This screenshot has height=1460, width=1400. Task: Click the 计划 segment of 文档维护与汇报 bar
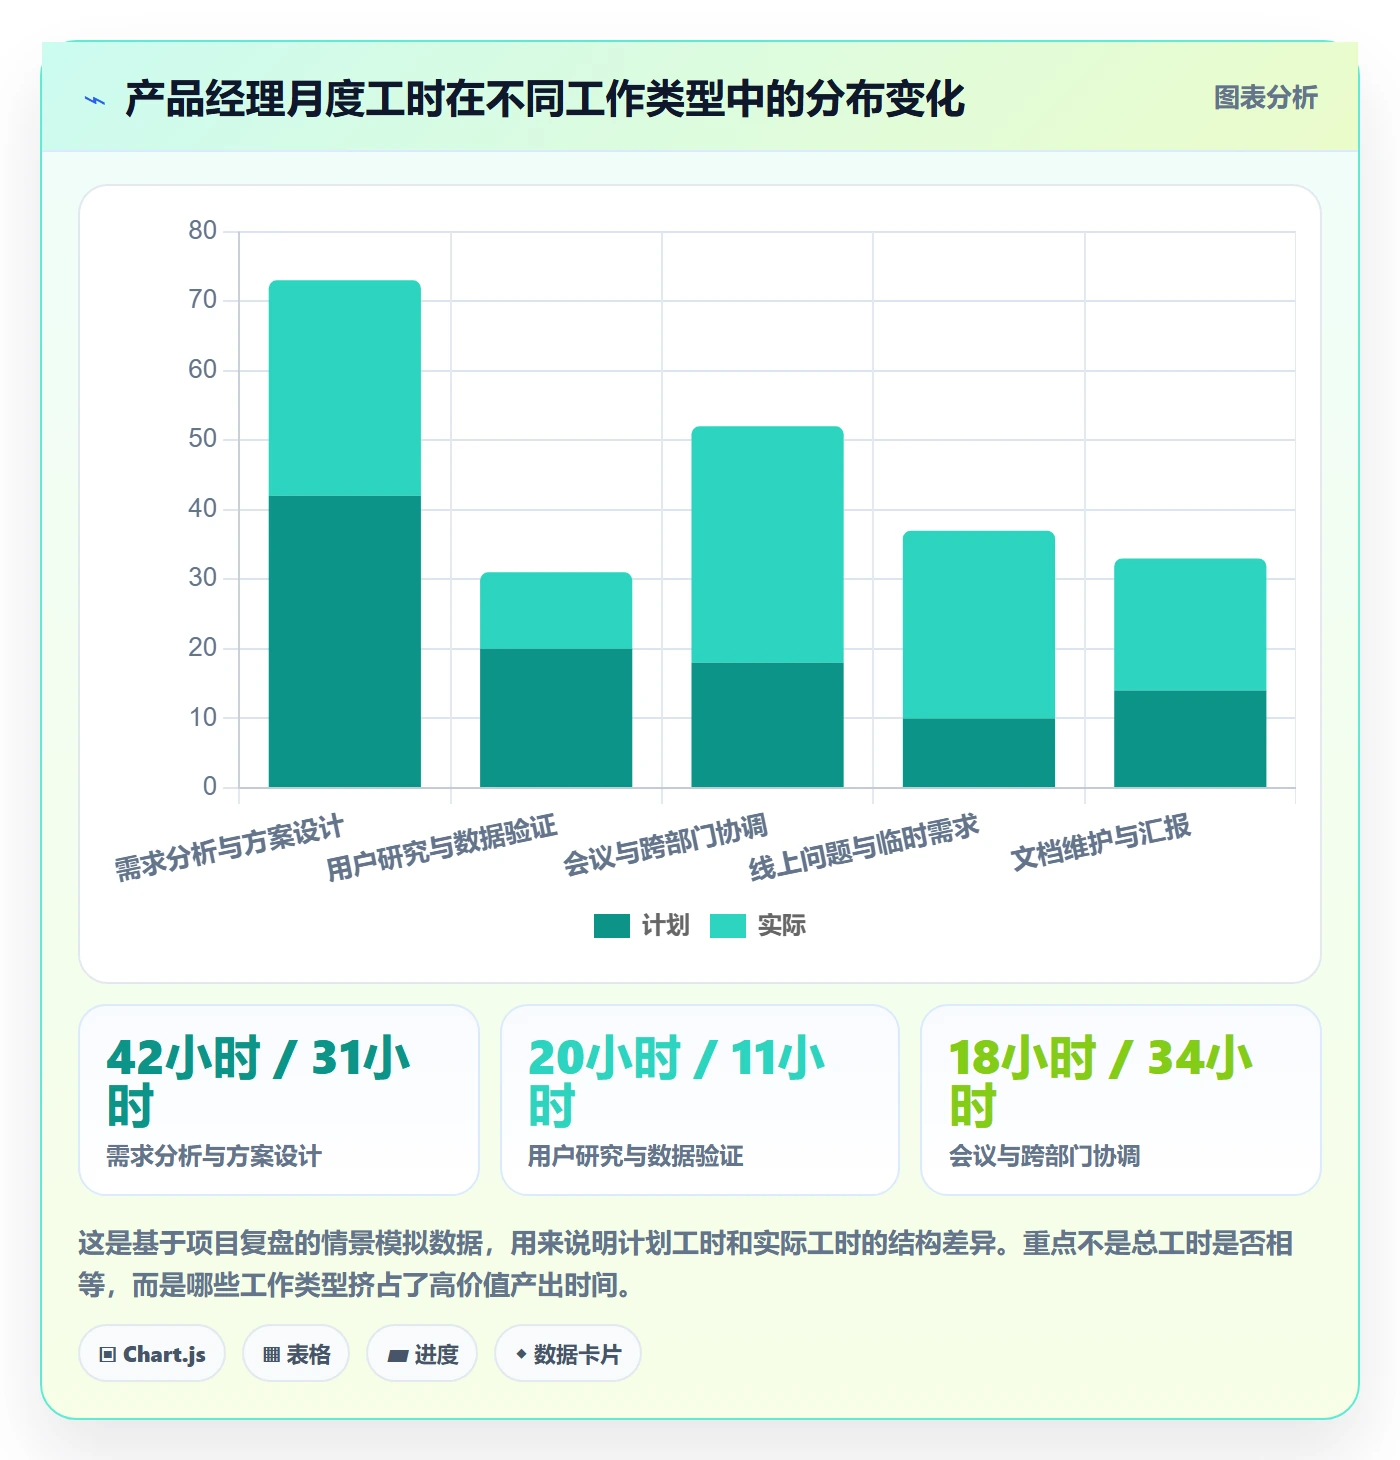pyautogui.click(x=1190, y=739)
